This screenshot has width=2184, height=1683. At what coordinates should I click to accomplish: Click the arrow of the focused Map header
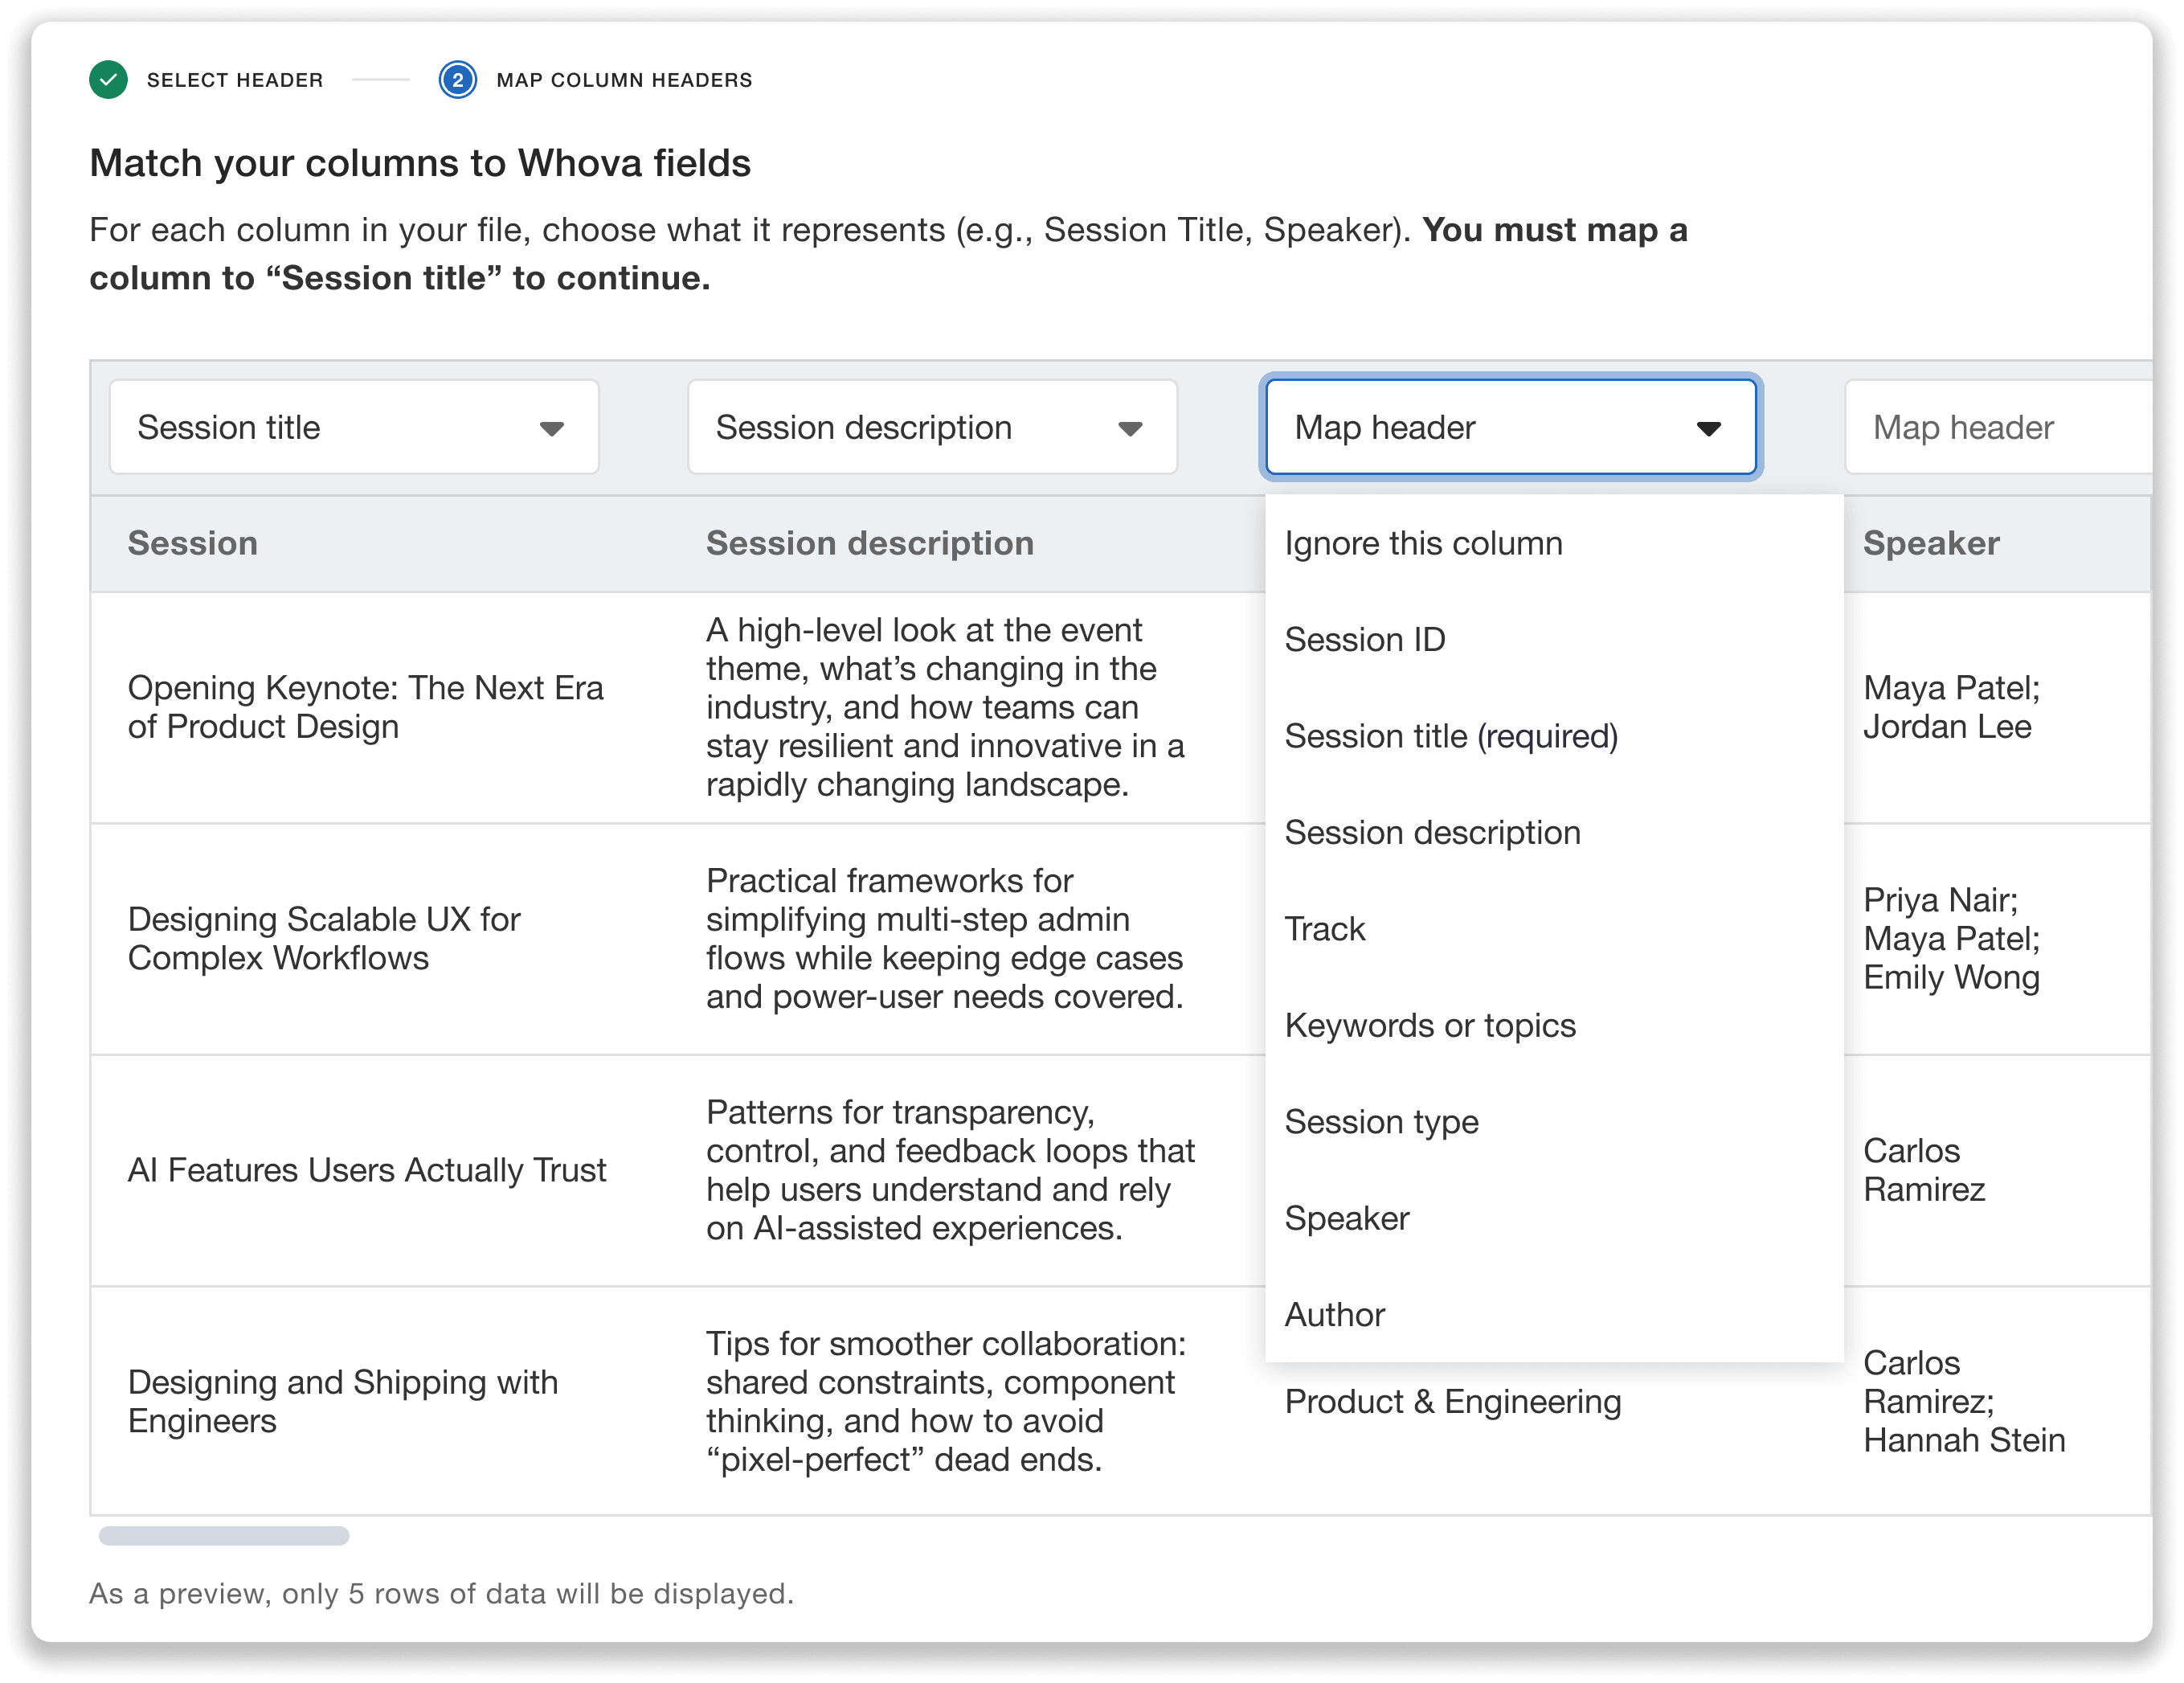point(1708,429)
